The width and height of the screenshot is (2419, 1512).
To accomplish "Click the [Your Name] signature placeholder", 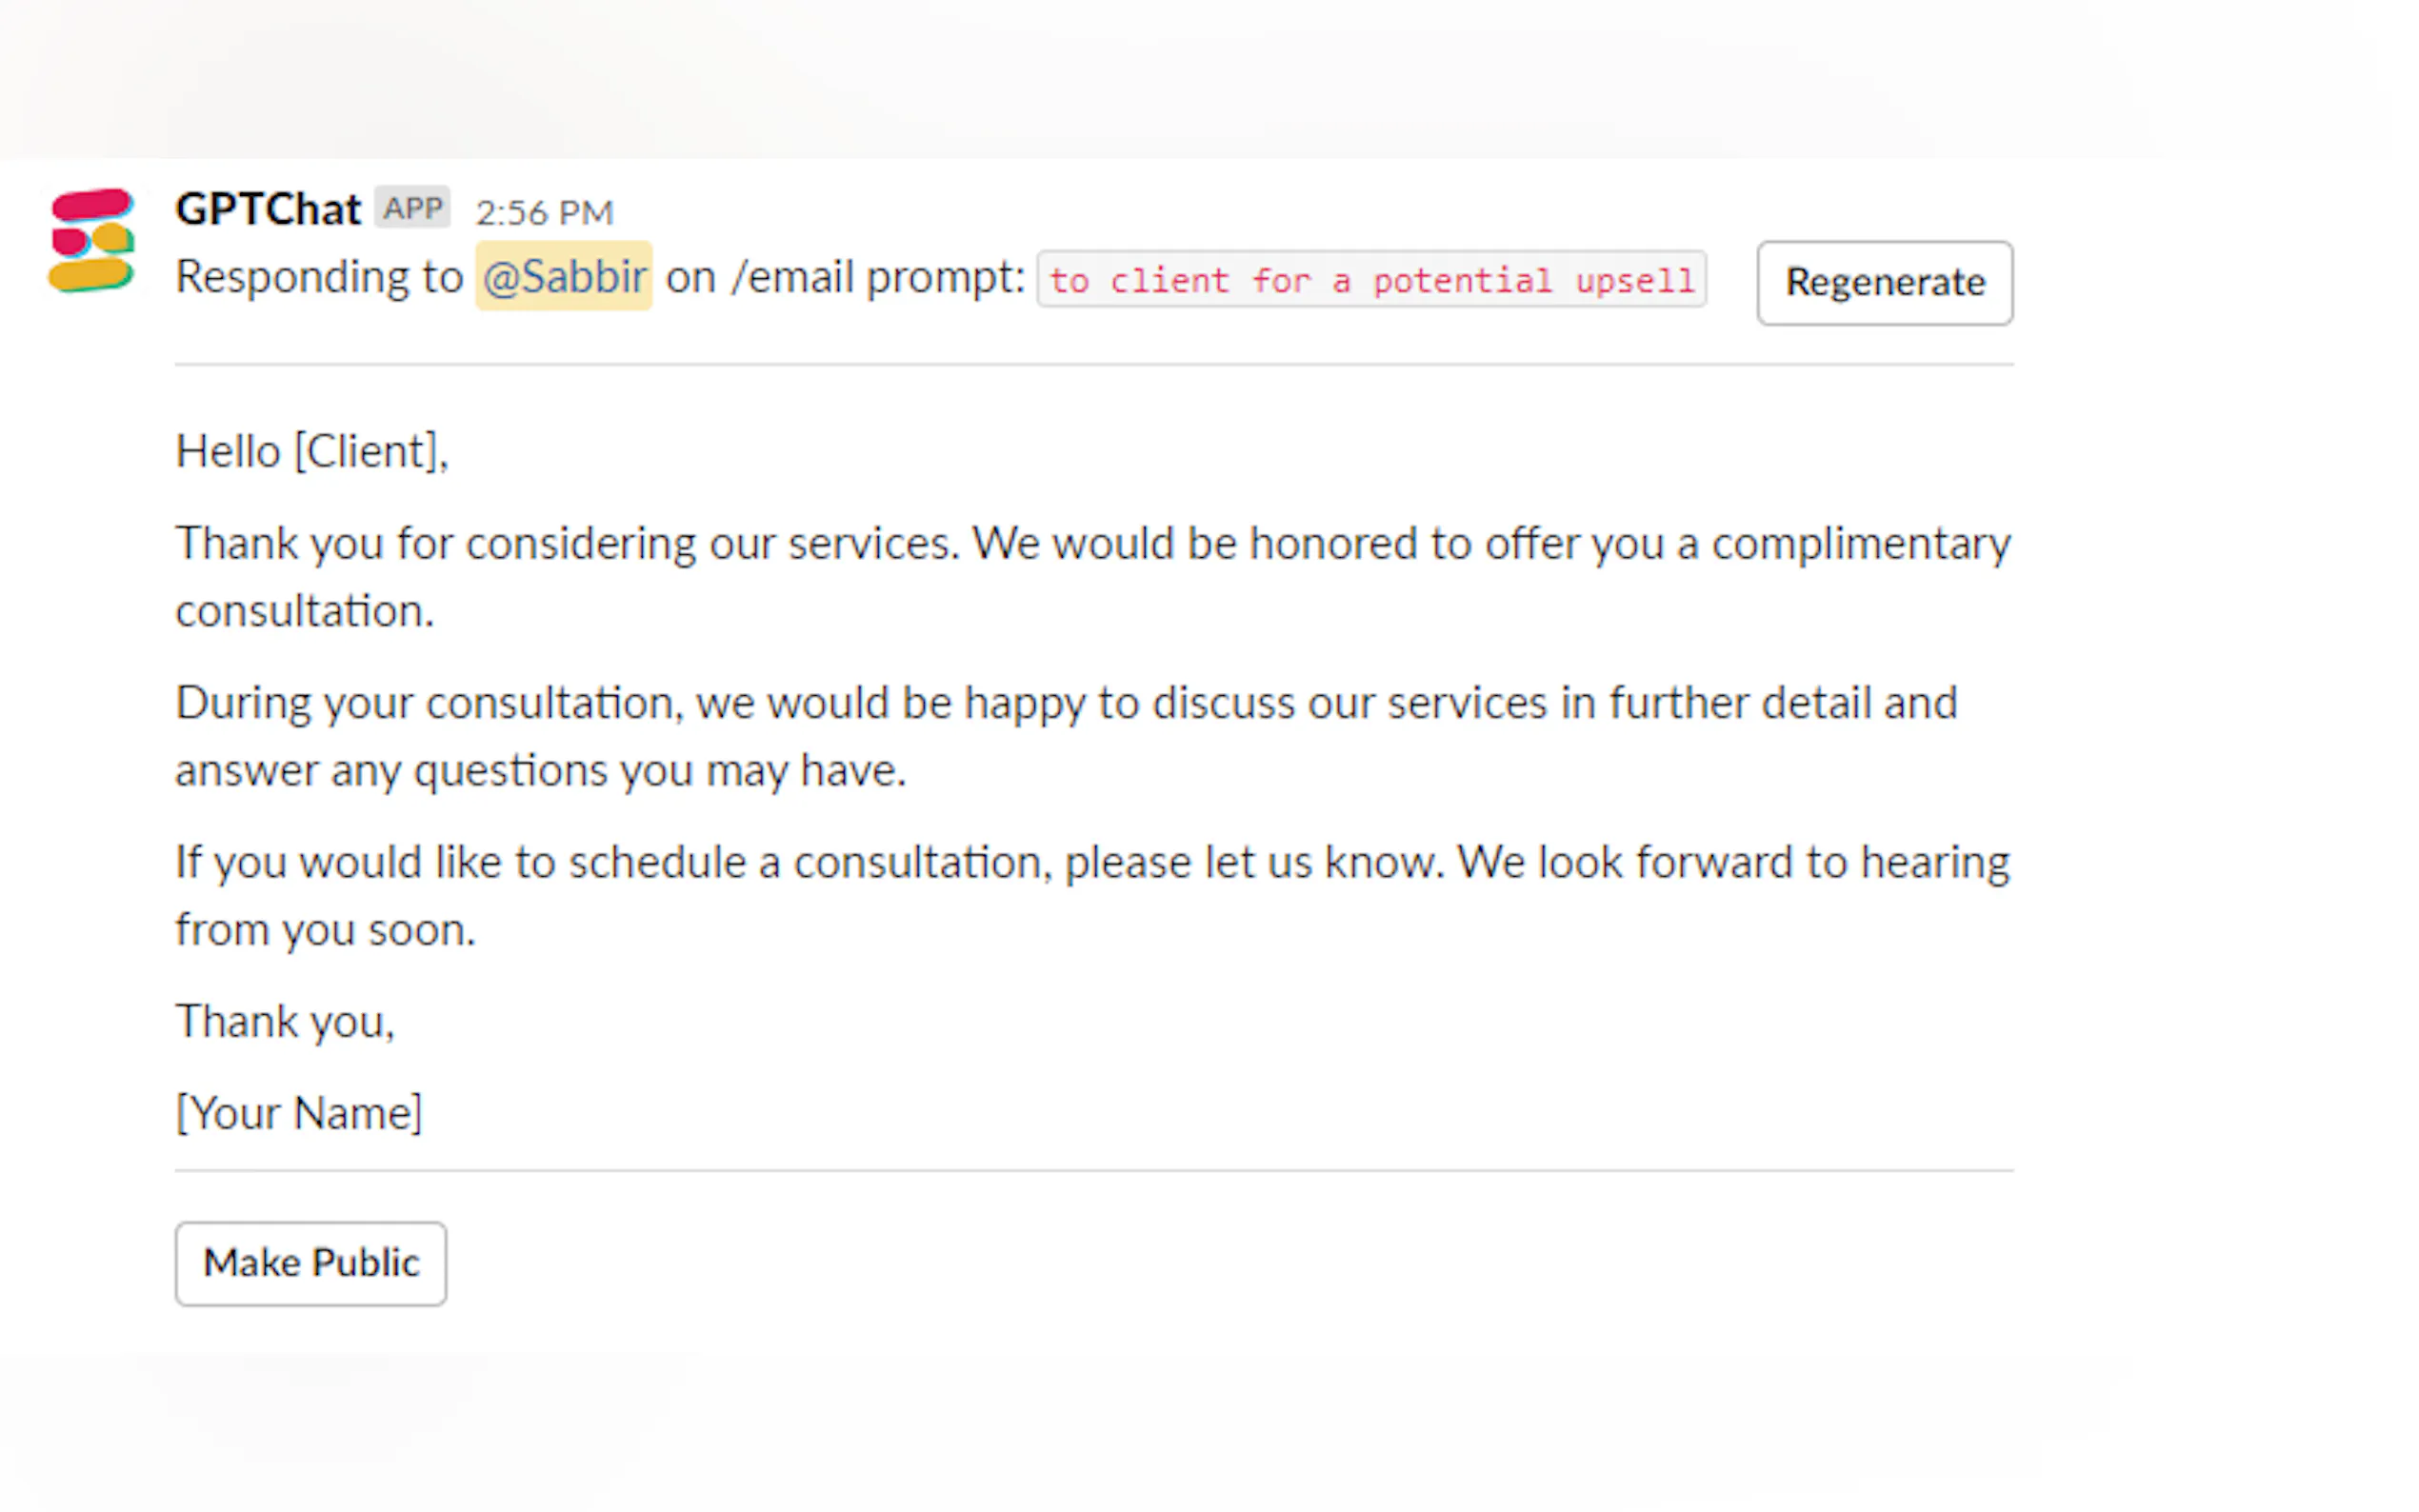I will pos(299,1113).
